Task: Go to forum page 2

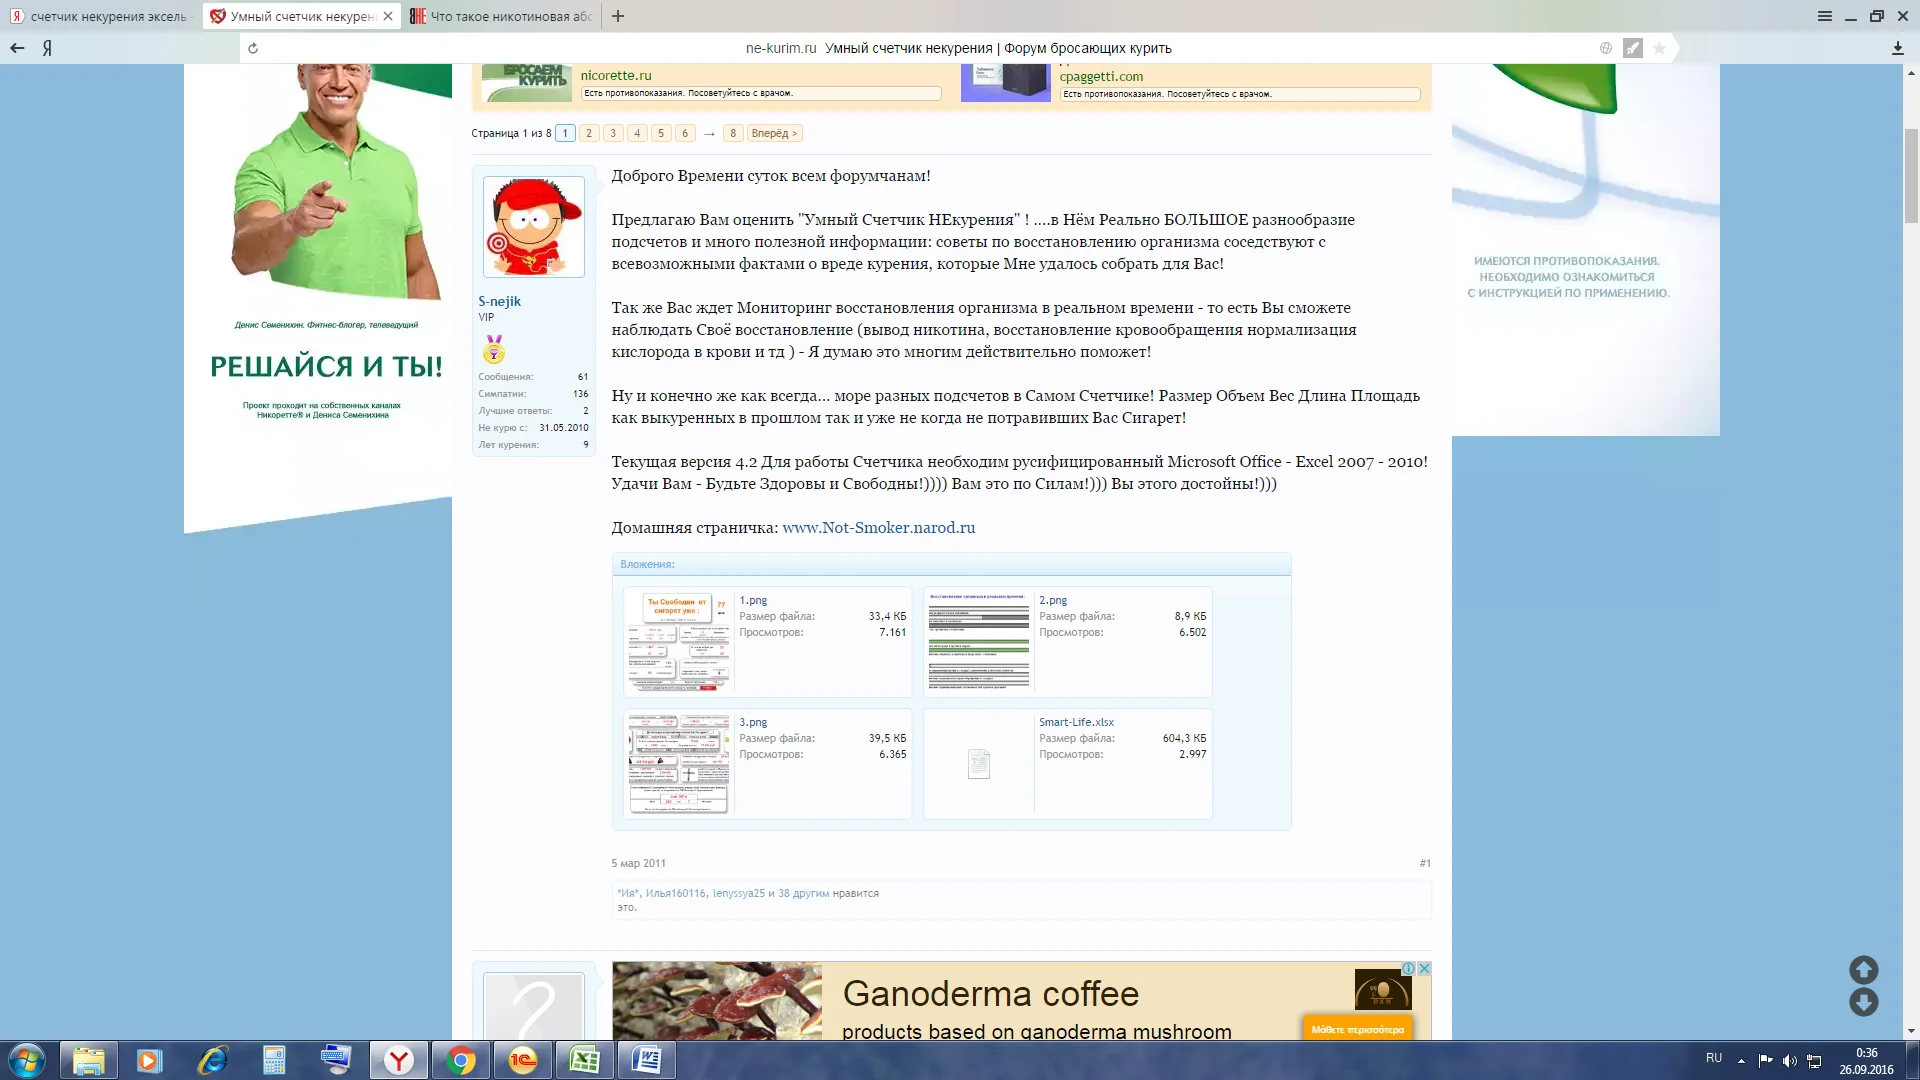Action: tap(589, 133)
